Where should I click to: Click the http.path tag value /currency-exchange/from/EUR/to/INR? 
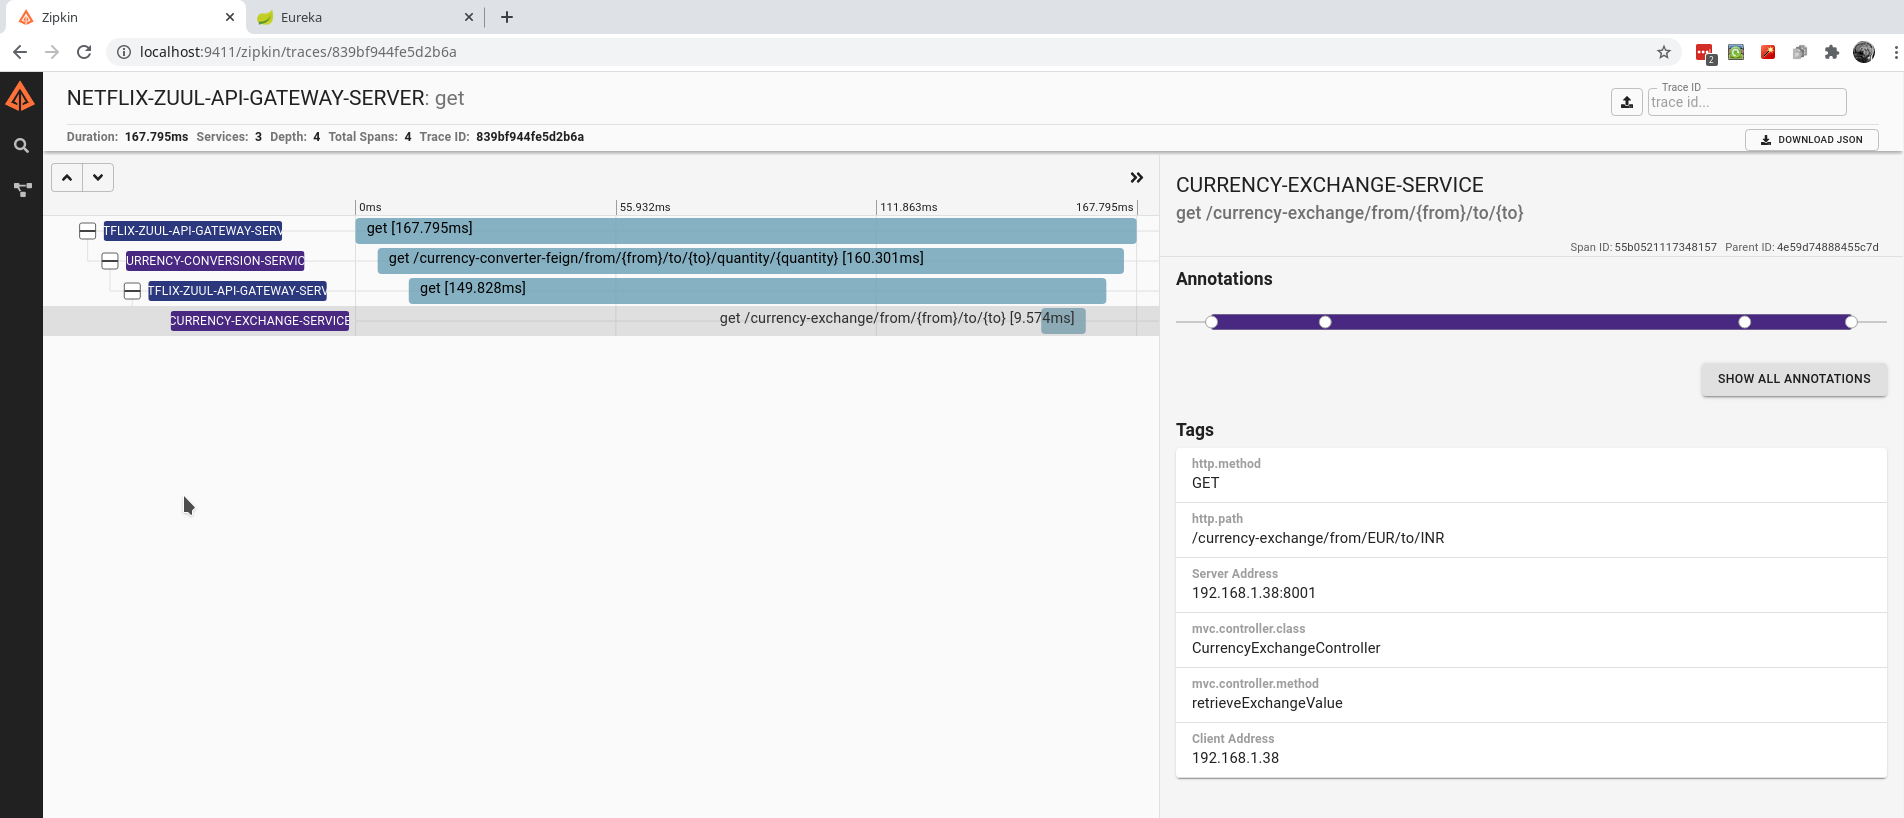pyautogui.click(x=1318, y=538)
